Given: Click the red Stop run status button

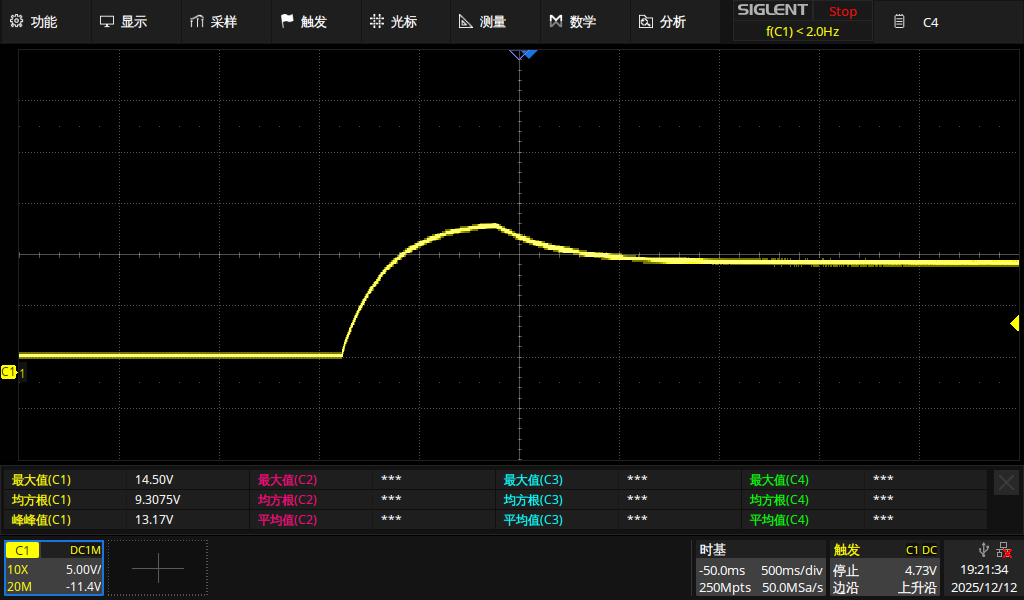Looking at the screenshot, I should point(842,11).
